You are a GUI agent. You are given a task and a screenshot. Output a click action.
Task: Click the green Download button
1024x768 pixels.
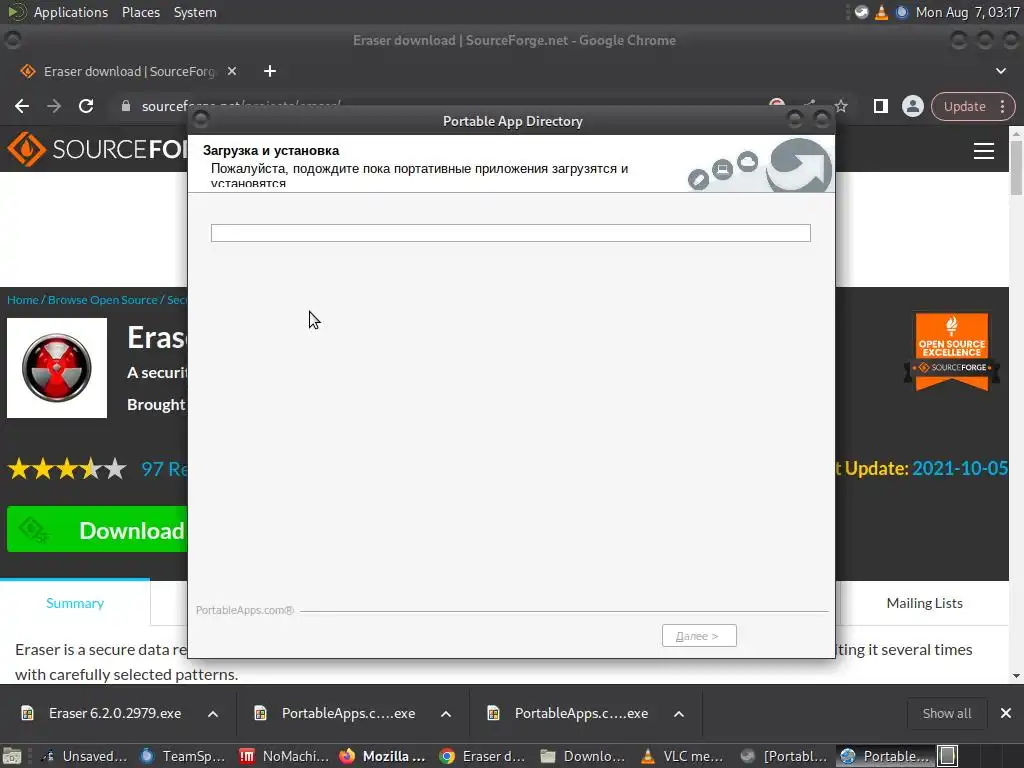click(x=97, y=530)
